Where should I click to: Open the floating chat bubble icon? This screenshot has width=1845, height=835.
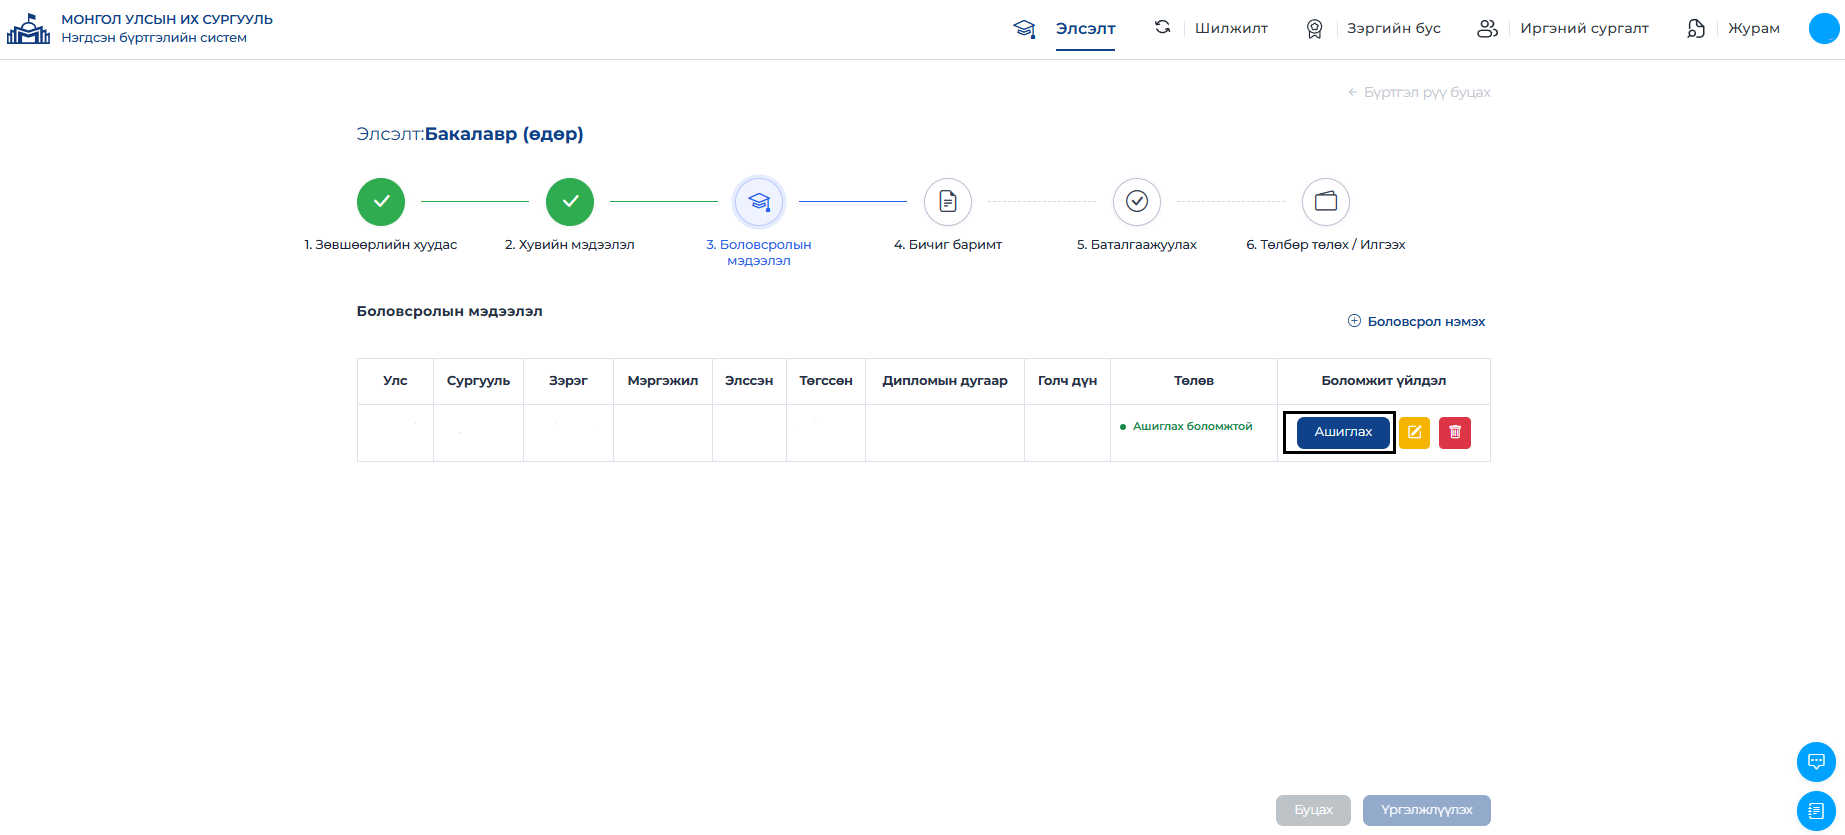click(x=1816, y=762)
